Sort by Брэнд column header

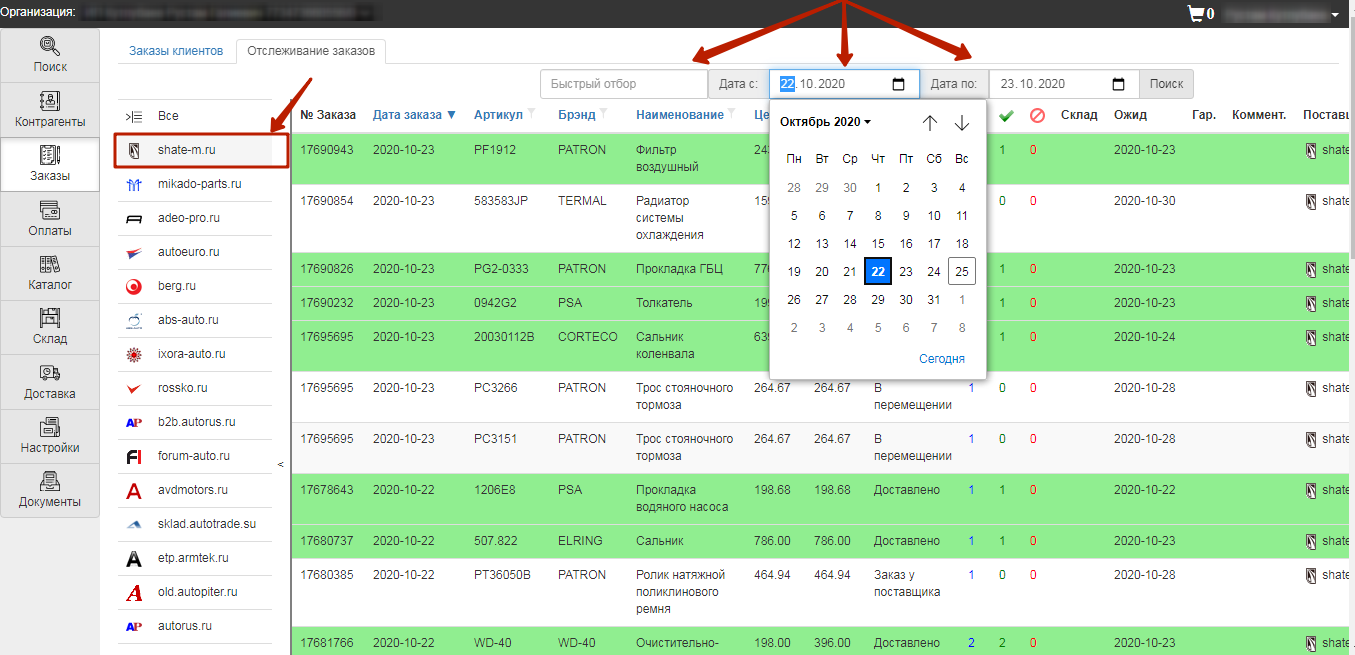(577, 115)
